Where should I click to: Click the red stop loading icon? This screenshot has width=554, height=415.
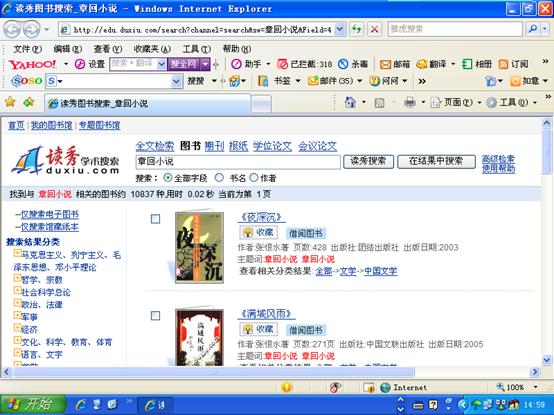tap(374, 29)
